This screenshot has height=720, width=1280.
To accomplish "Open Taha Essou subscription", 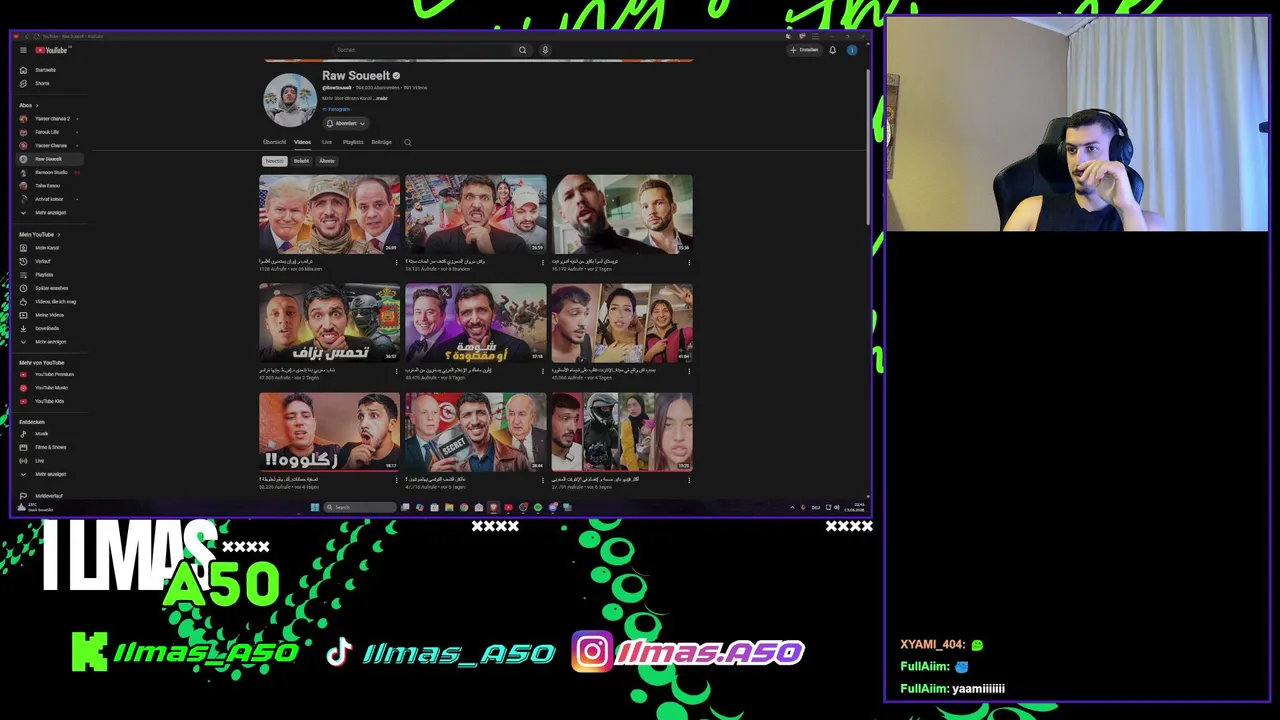I will pos(48,186).
